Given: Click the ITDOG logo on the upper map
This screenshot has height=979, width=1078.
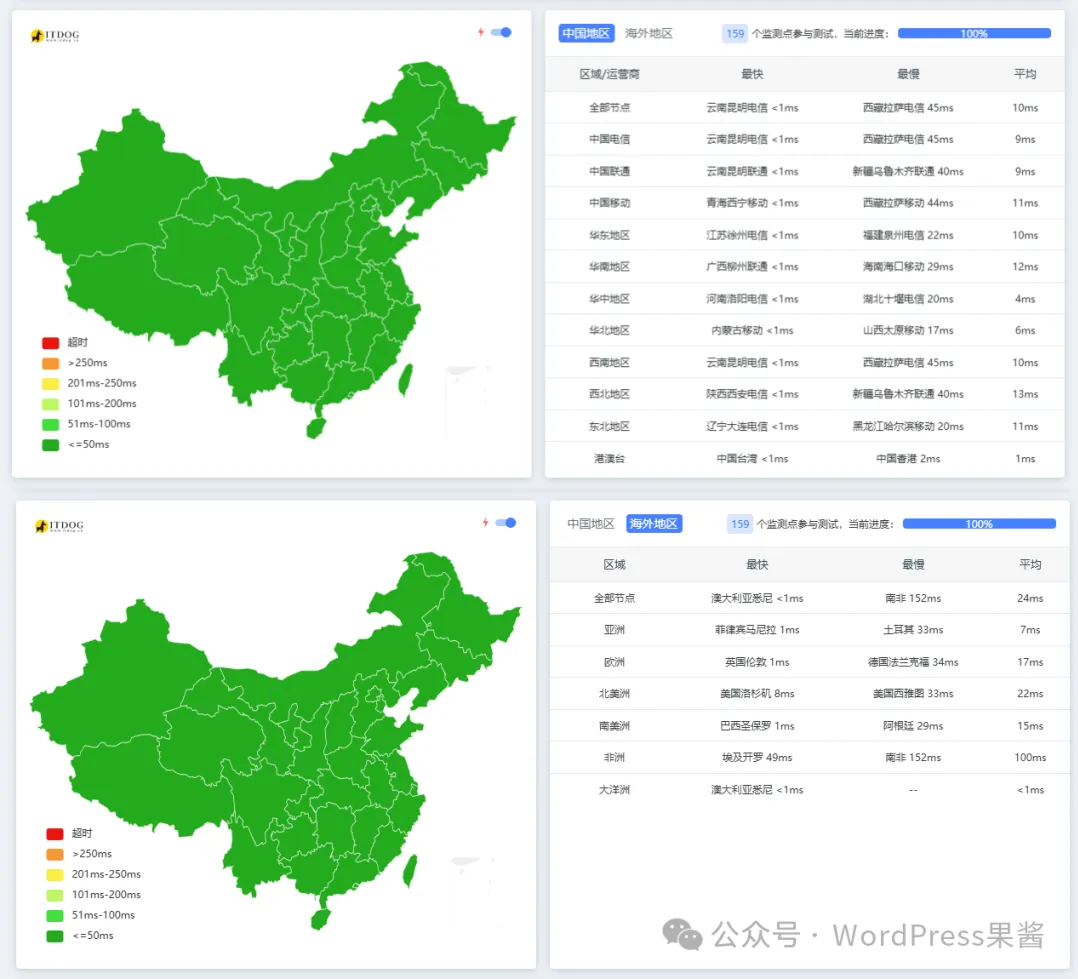Looking at the screenshot, I should point(55,36).
